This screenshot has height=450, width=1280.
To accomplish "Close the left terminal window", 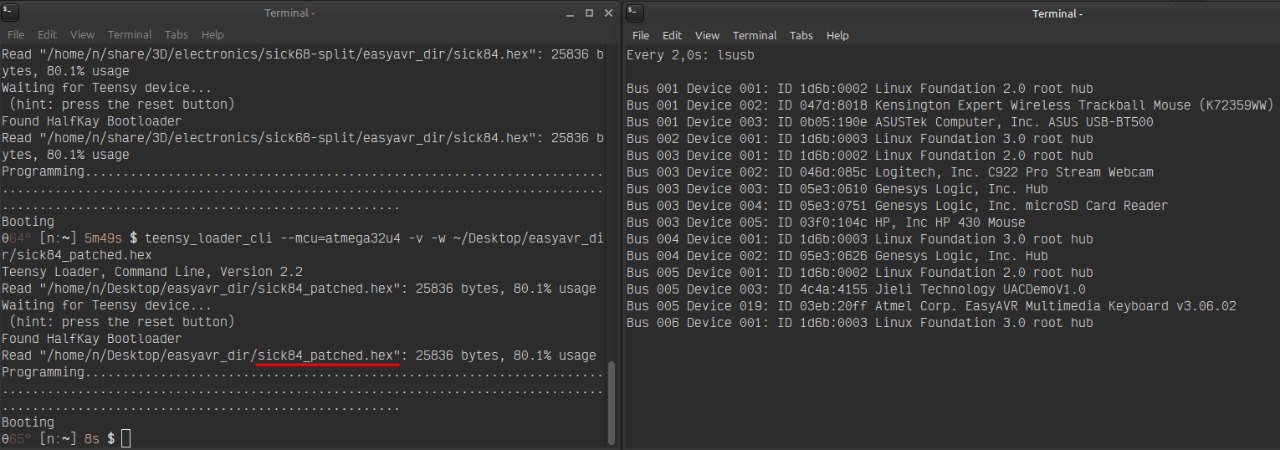I will tap(607, 13).
